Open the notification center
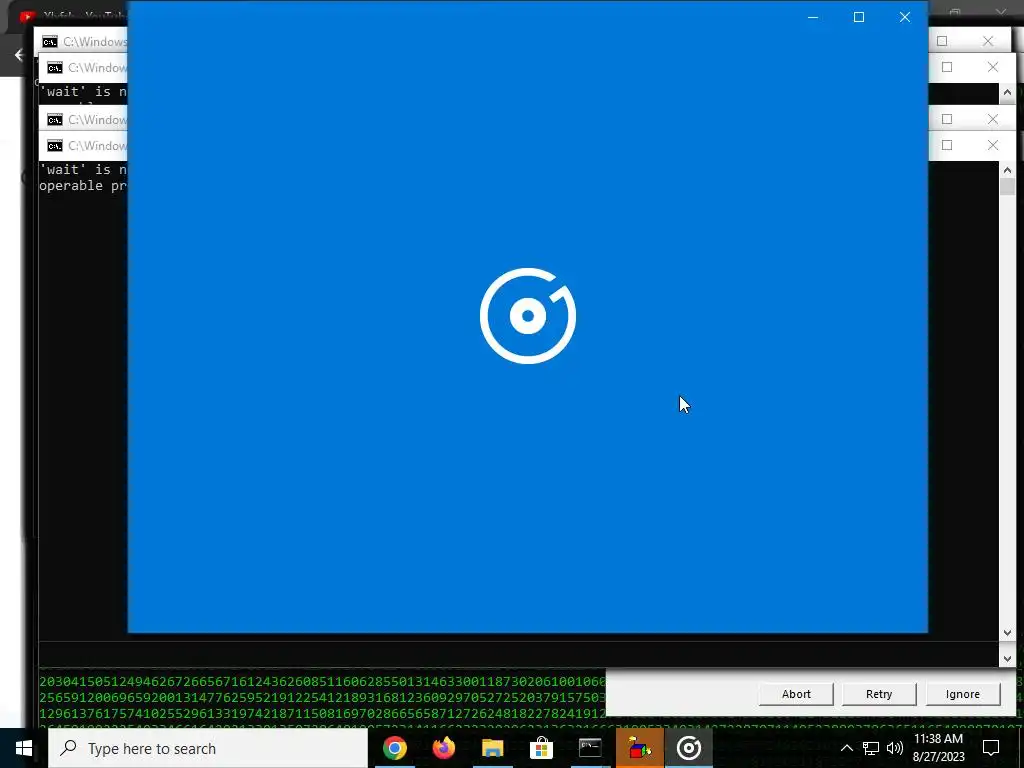Viewport: 1024px width, 768px height. point(991,748)
